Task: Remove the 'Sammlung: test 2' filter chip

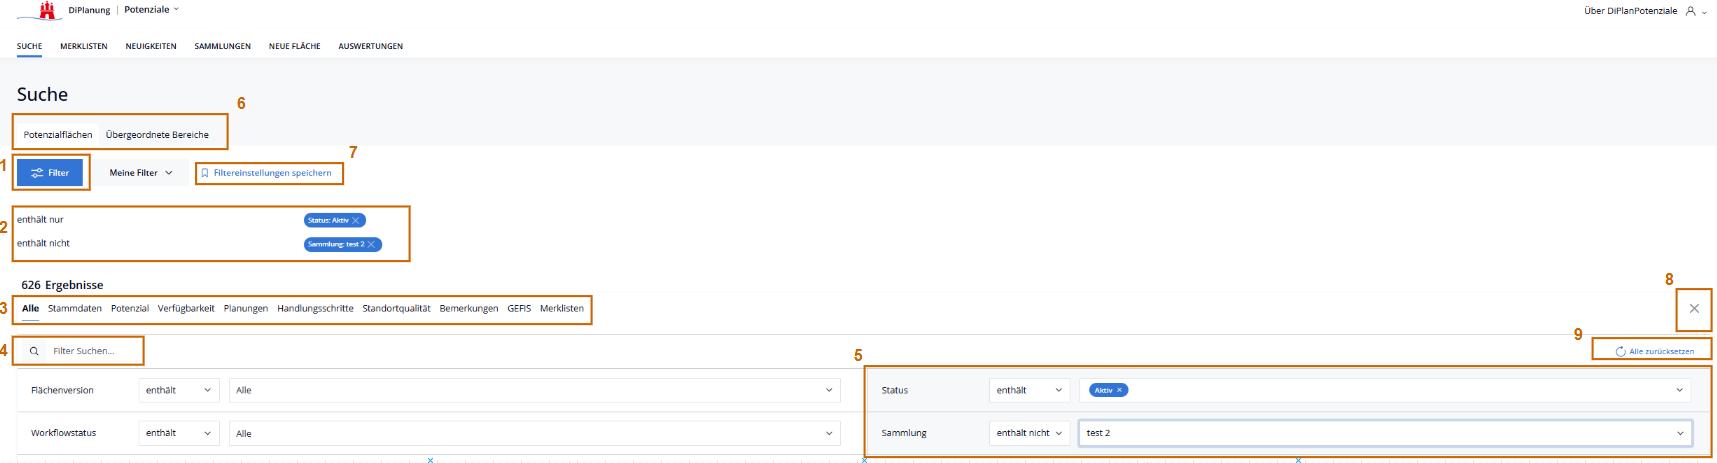Action: point(372,244)
